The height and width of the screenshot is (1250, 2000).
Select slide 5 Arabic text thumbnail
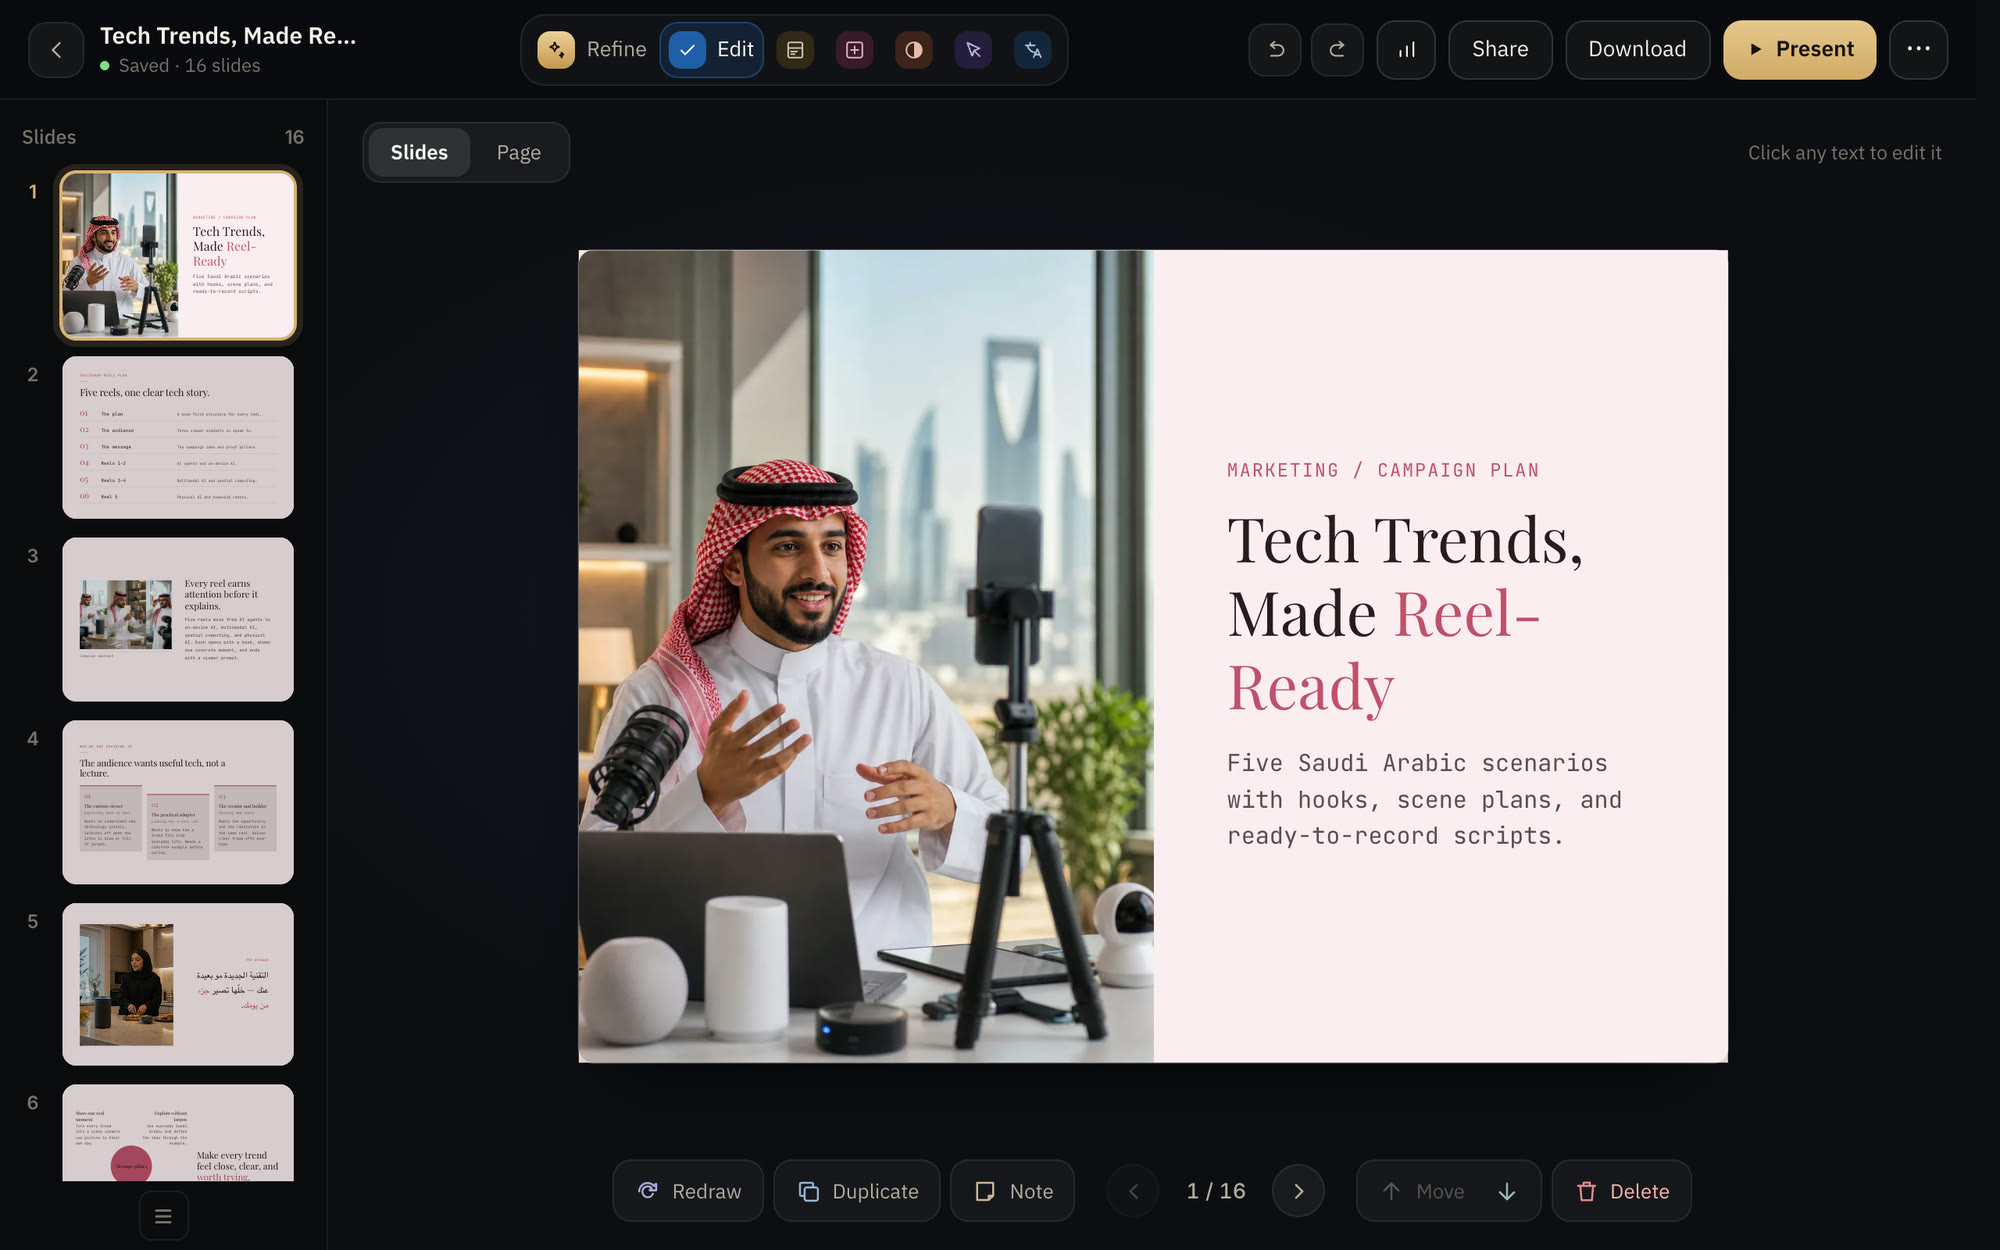(178, 984)
